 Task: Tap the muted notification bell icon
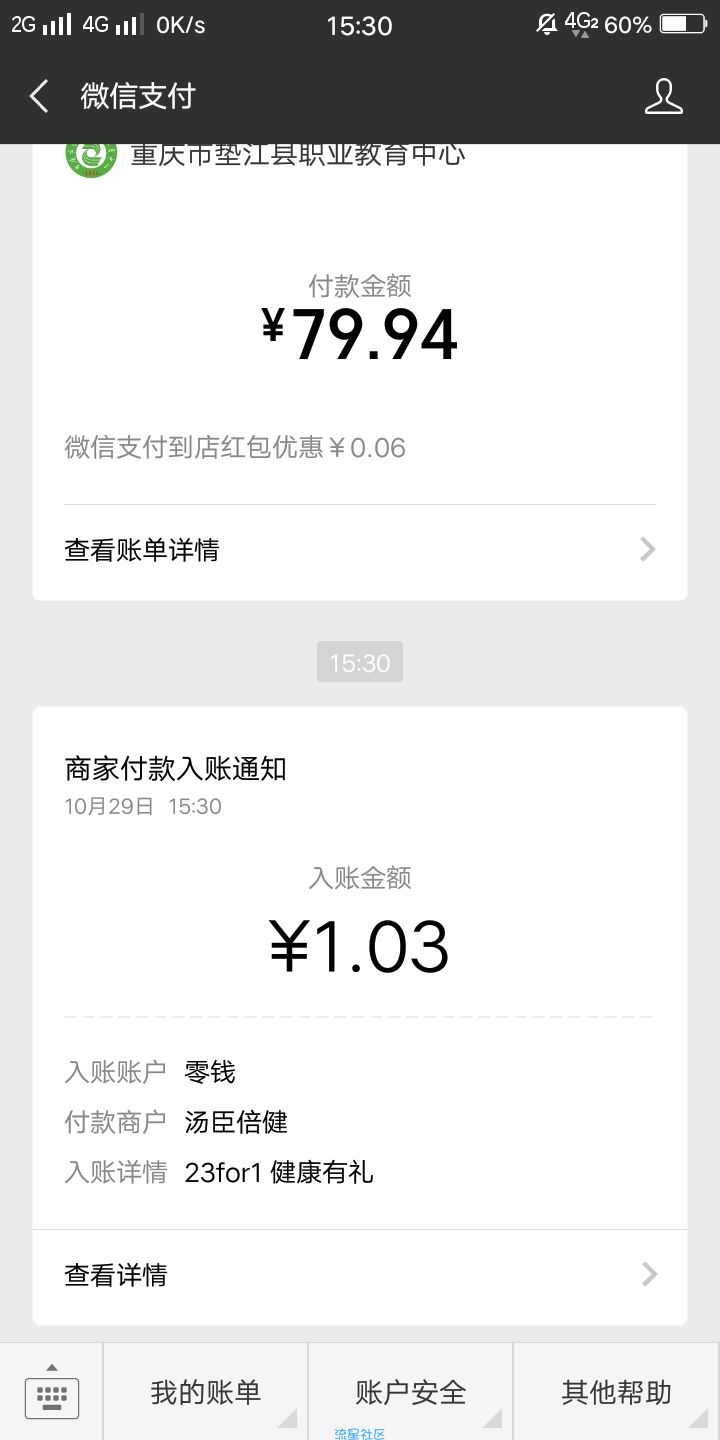point(547,24)
